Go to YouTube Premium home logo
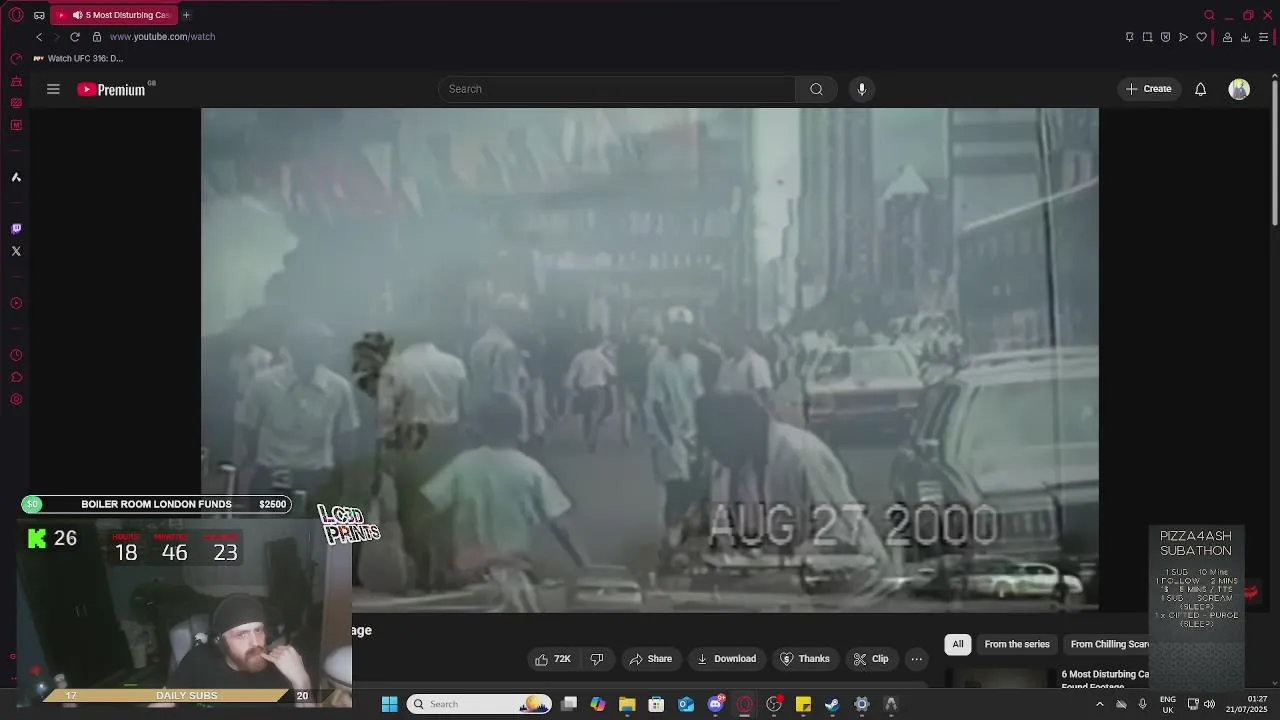Screen dimensions: 1280x720 [111, 89]
